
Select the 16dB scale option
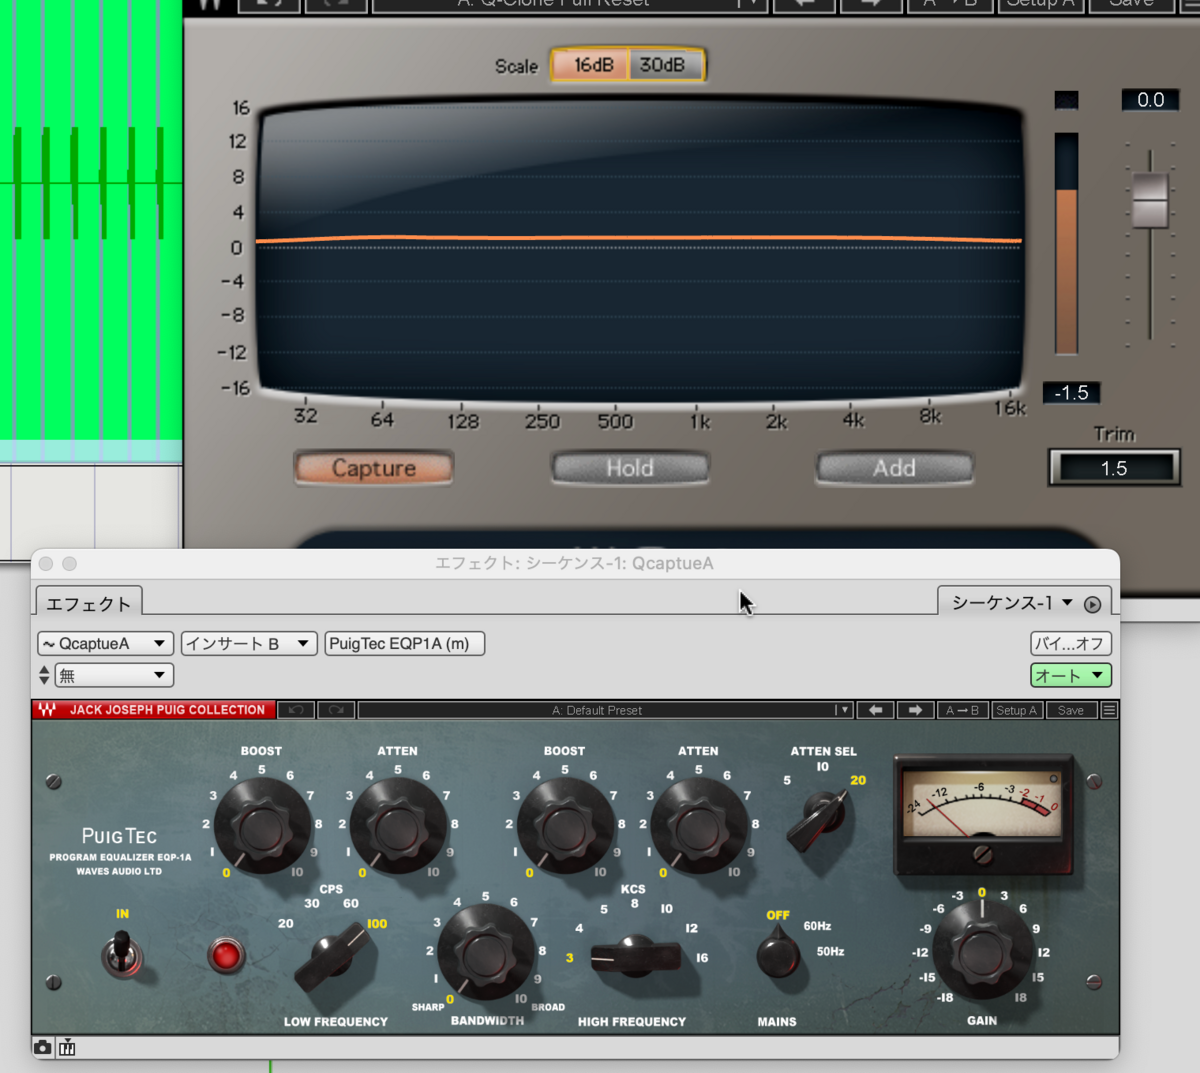point(592,65)
